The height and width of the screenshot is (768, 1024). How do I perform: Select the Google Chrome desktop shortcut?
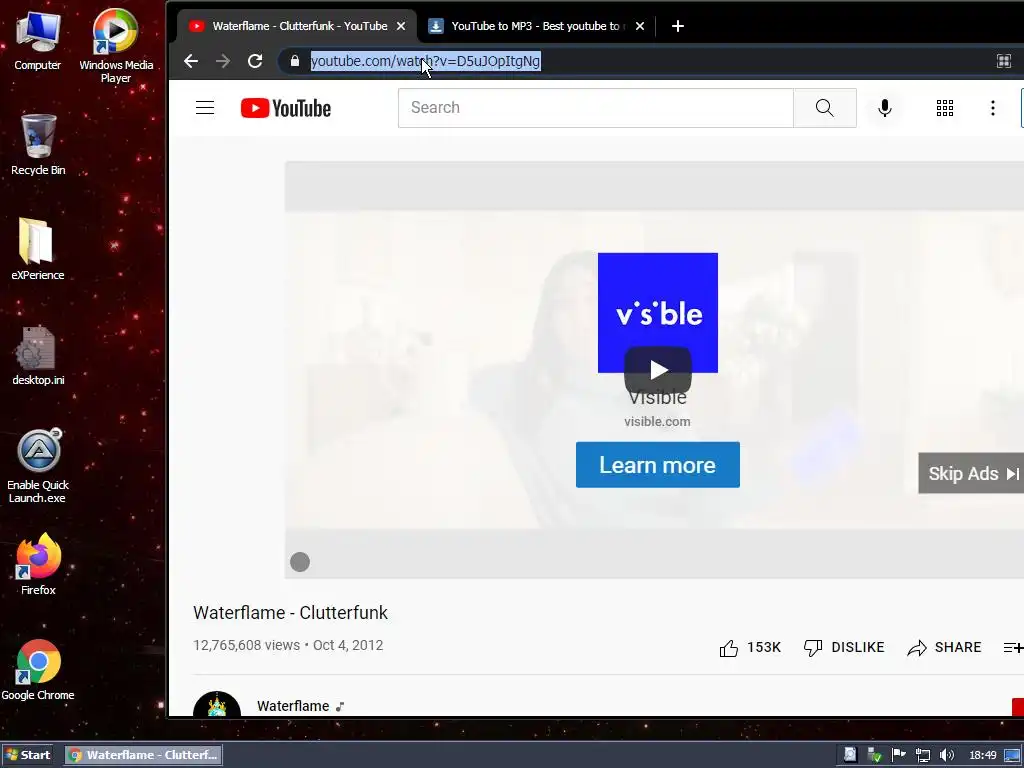(38, 670)
